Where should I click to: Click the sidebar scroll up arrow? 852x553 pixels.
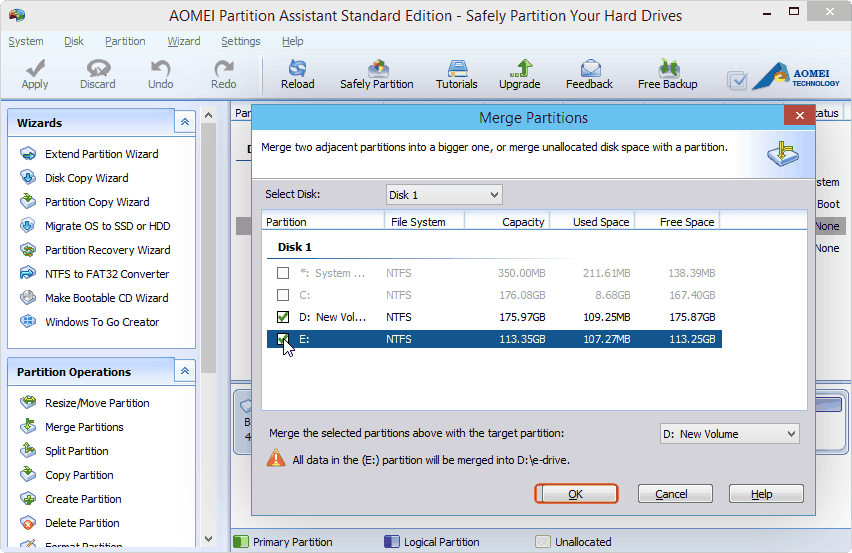pos(209,115)
